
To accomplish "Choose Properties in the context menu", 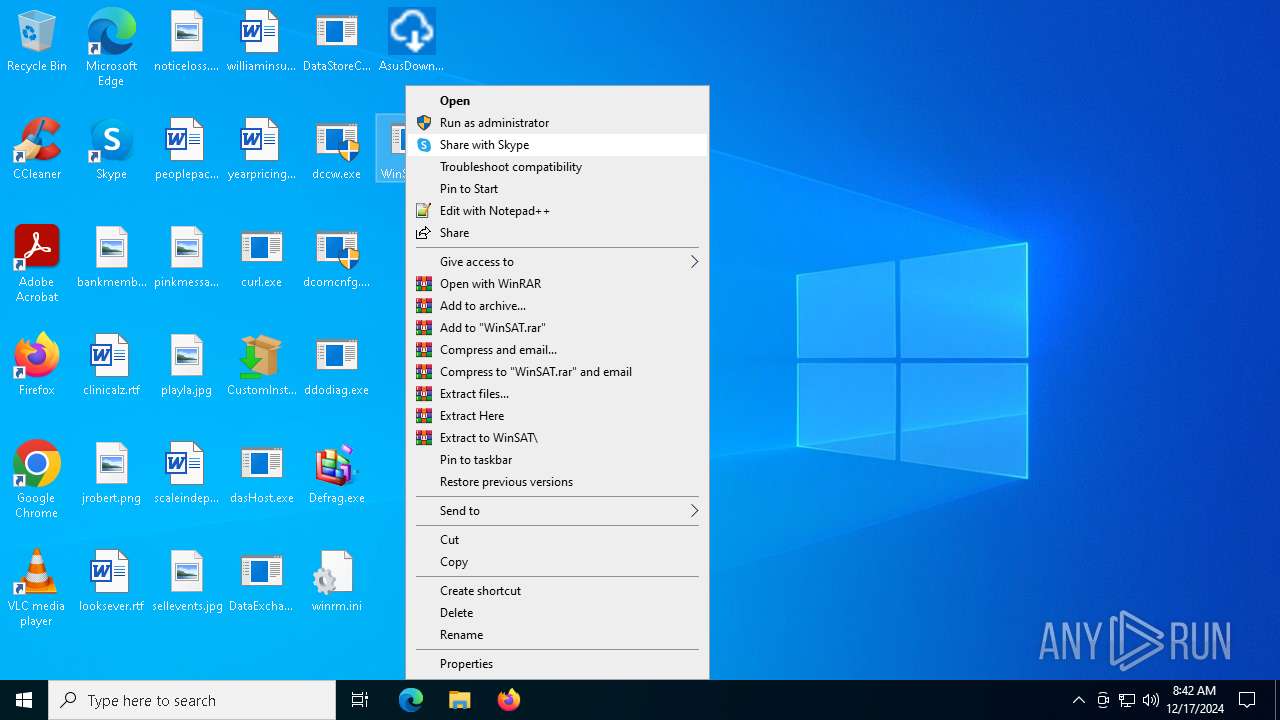I will coord(557,664).
